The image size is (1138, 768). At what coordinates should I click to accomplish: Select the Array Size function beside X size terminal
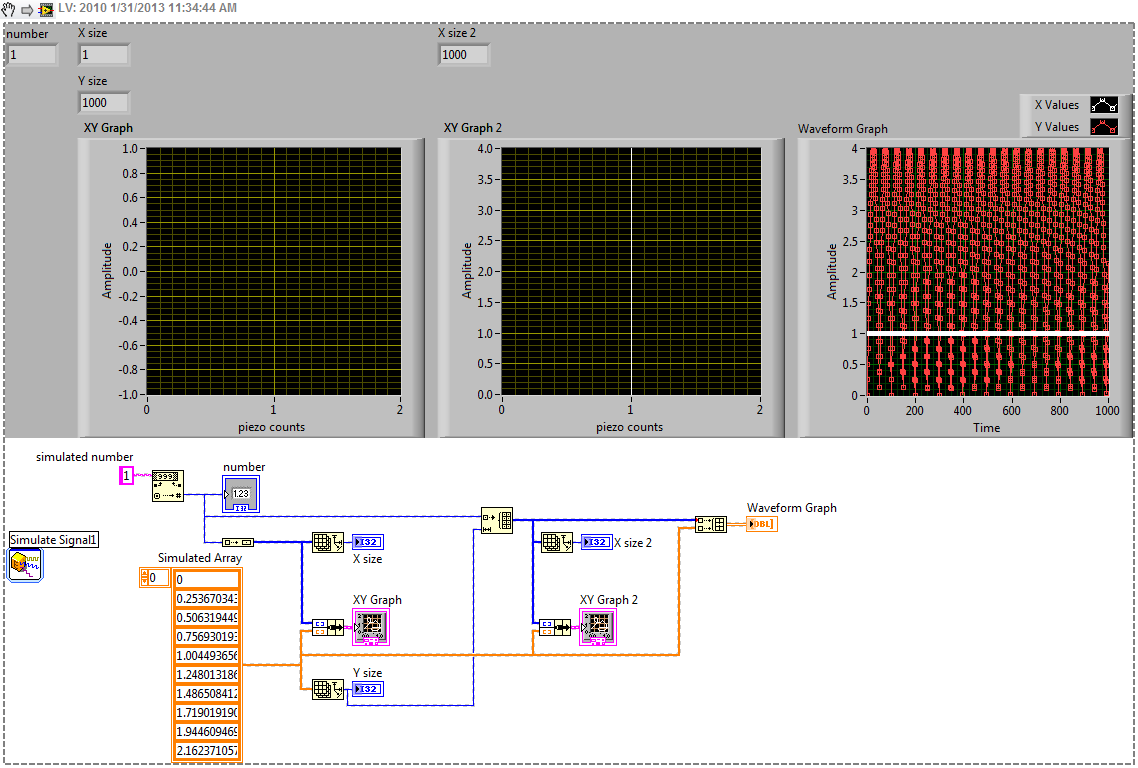[x=327, y=542]
